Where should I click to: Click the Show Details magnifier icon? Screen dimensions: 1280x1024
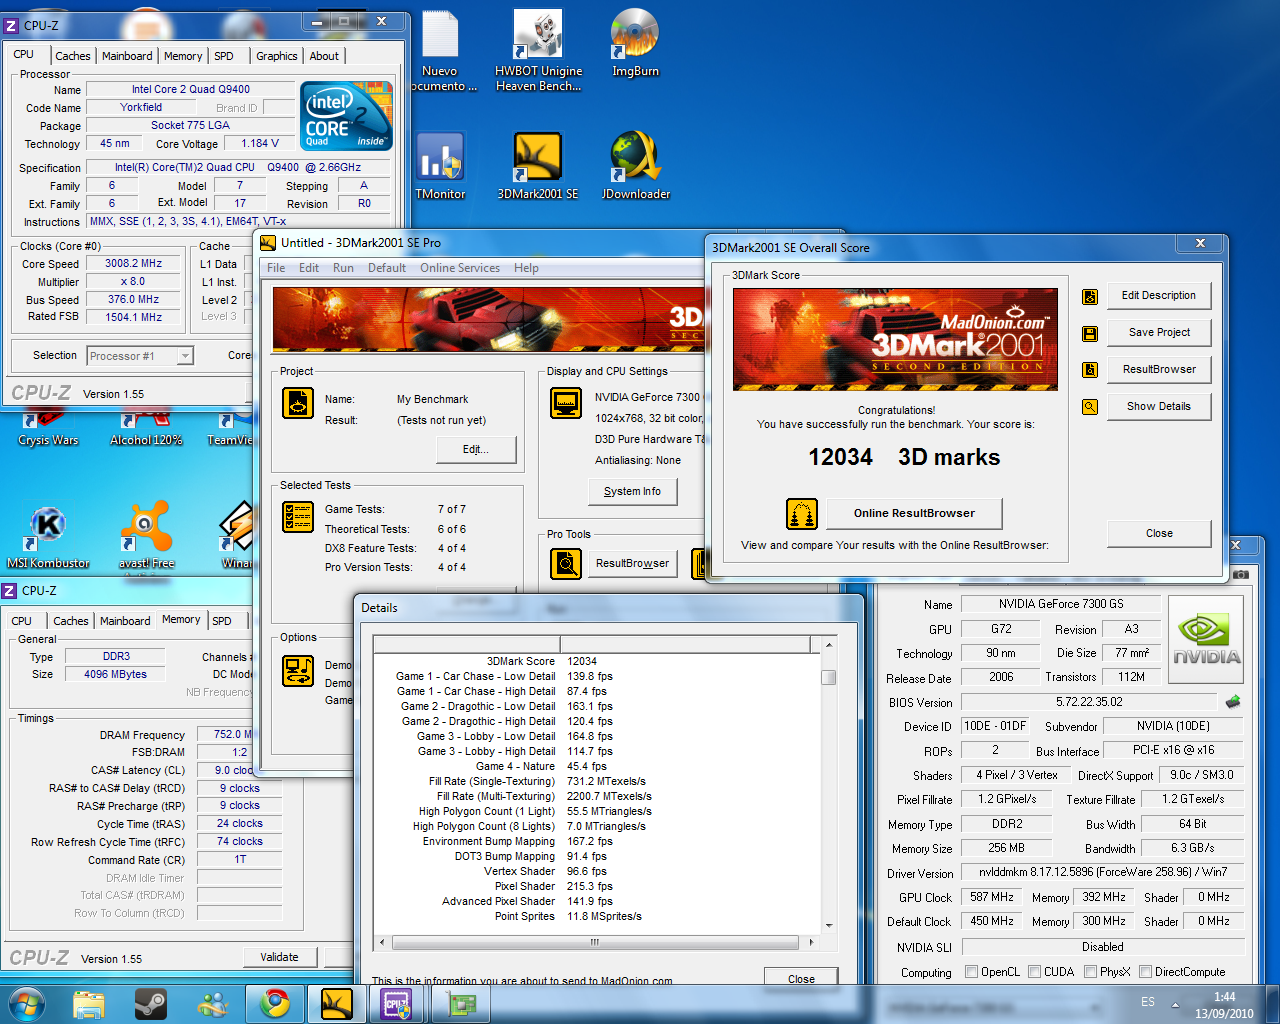[x=1090, y=407]
